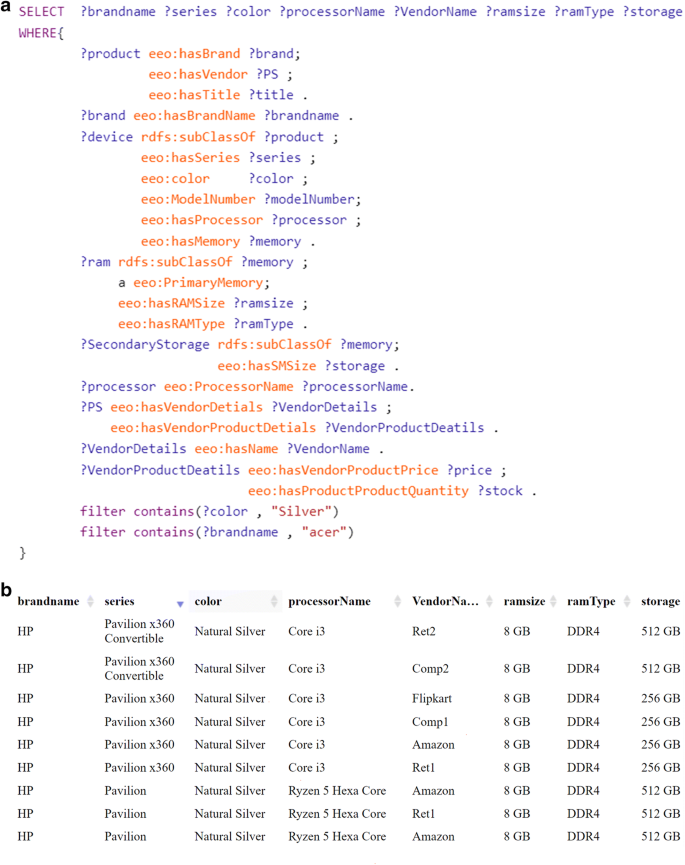The height and width of the screenshot is (865, 685).
Task: Click 8 GB in the Ret2 row
Action: (x=517, y=631)
